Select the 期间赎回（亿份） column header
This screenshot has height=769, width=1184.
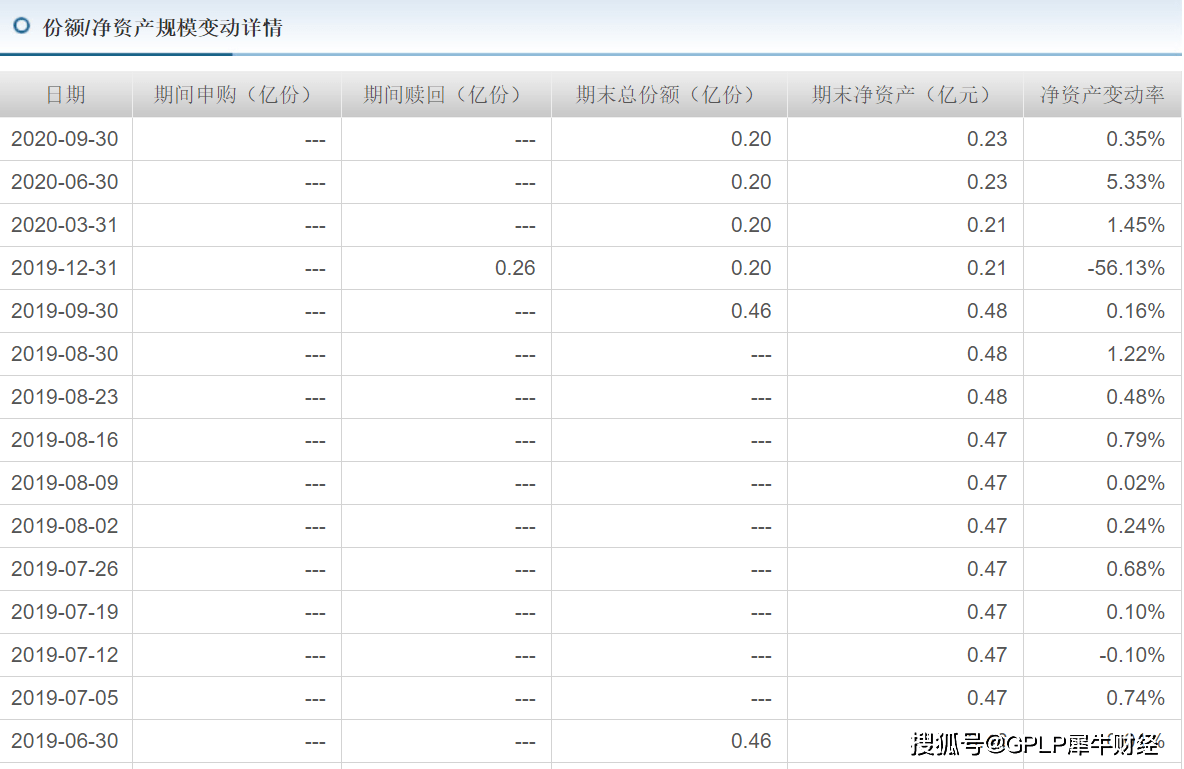click(446, 94)
